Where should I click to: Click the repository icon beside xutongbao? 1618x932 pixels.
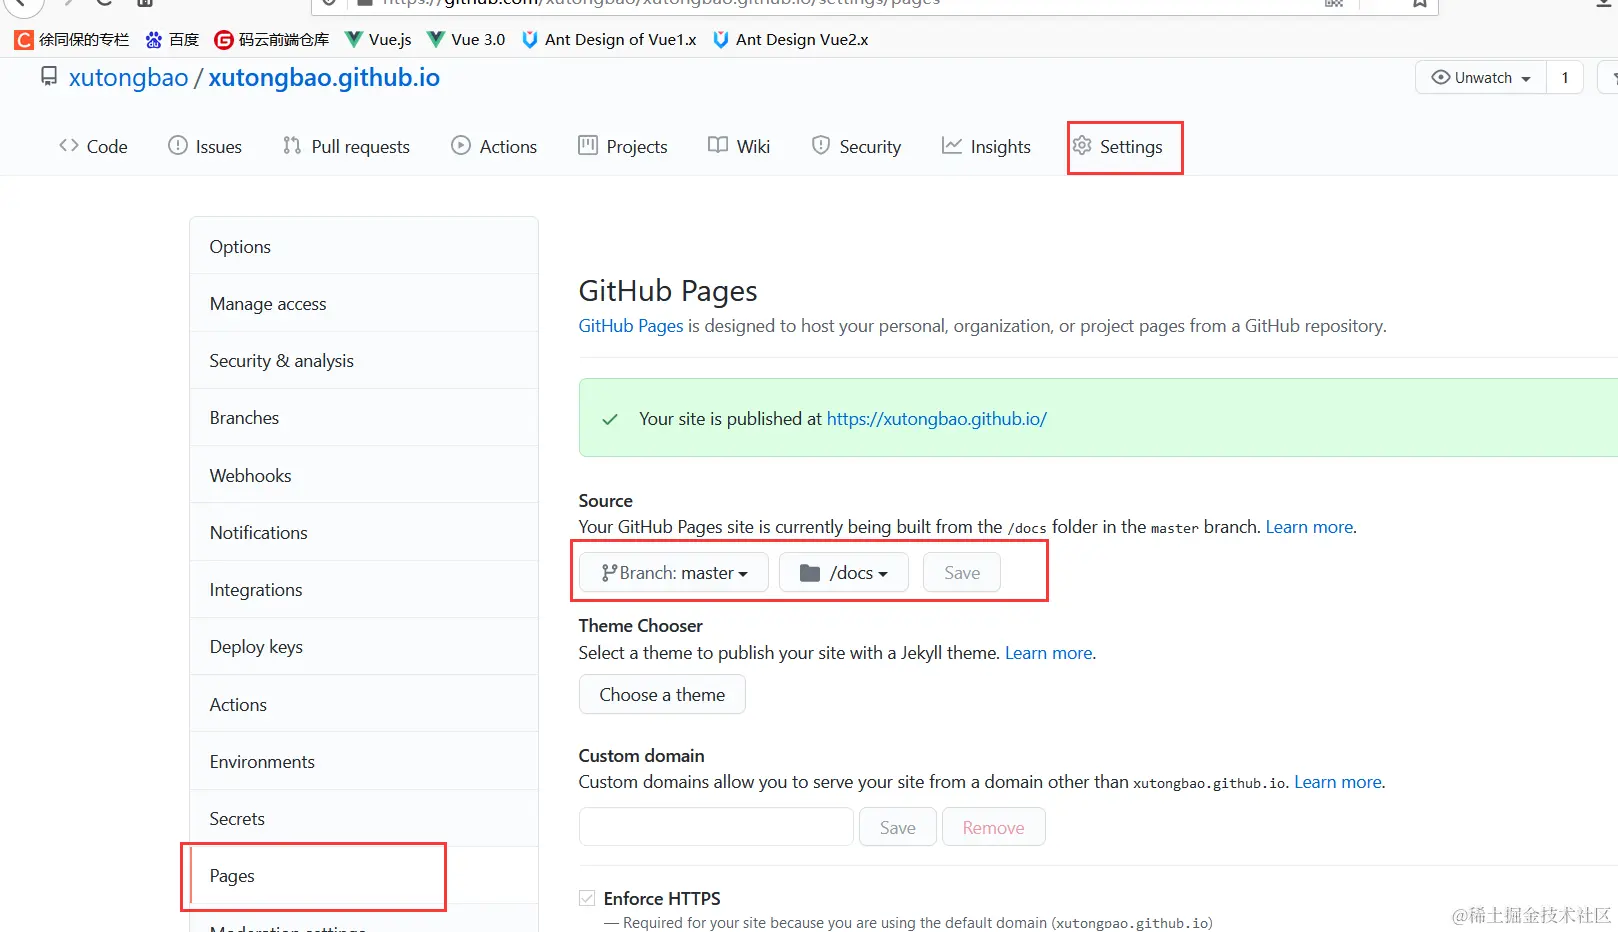click(x=48, y=76)
